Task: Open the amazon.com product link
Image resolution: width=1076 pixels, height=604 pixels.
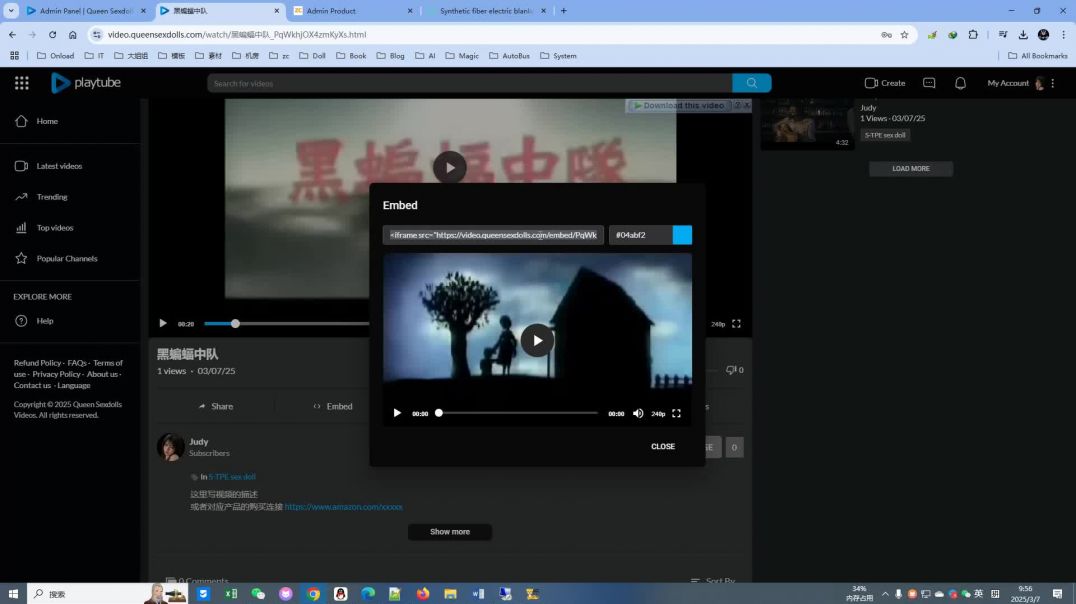Action: [343, 507]
